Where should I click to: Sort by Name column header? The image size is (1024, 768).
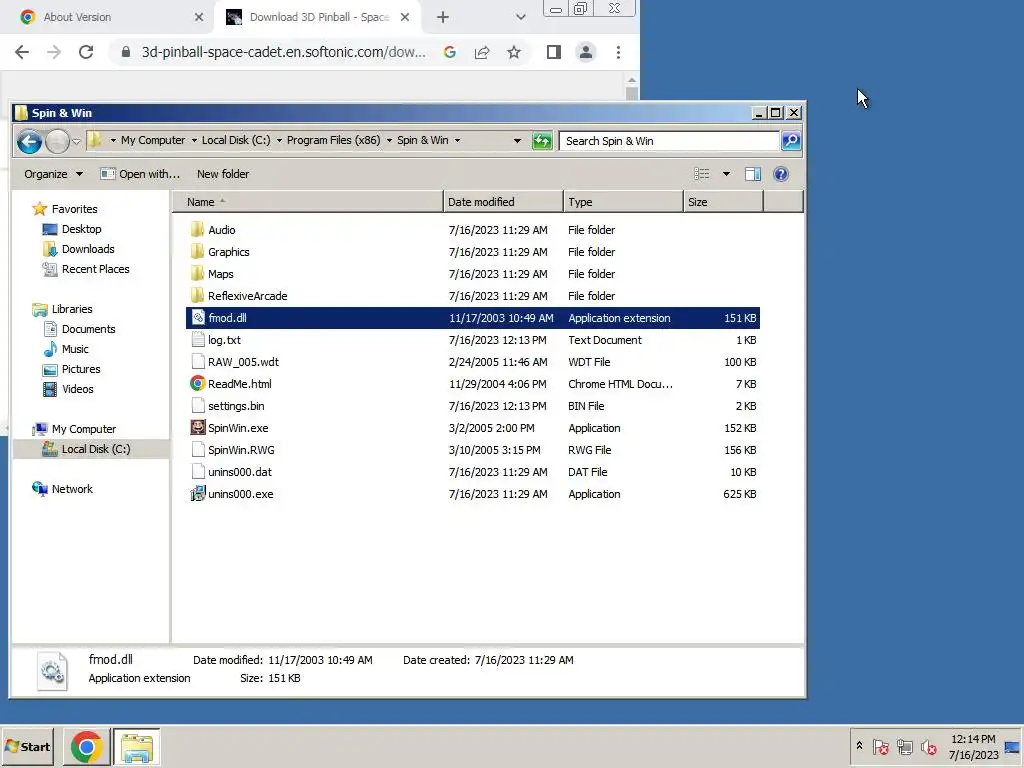pyautogui.click(x=308, y=202)
